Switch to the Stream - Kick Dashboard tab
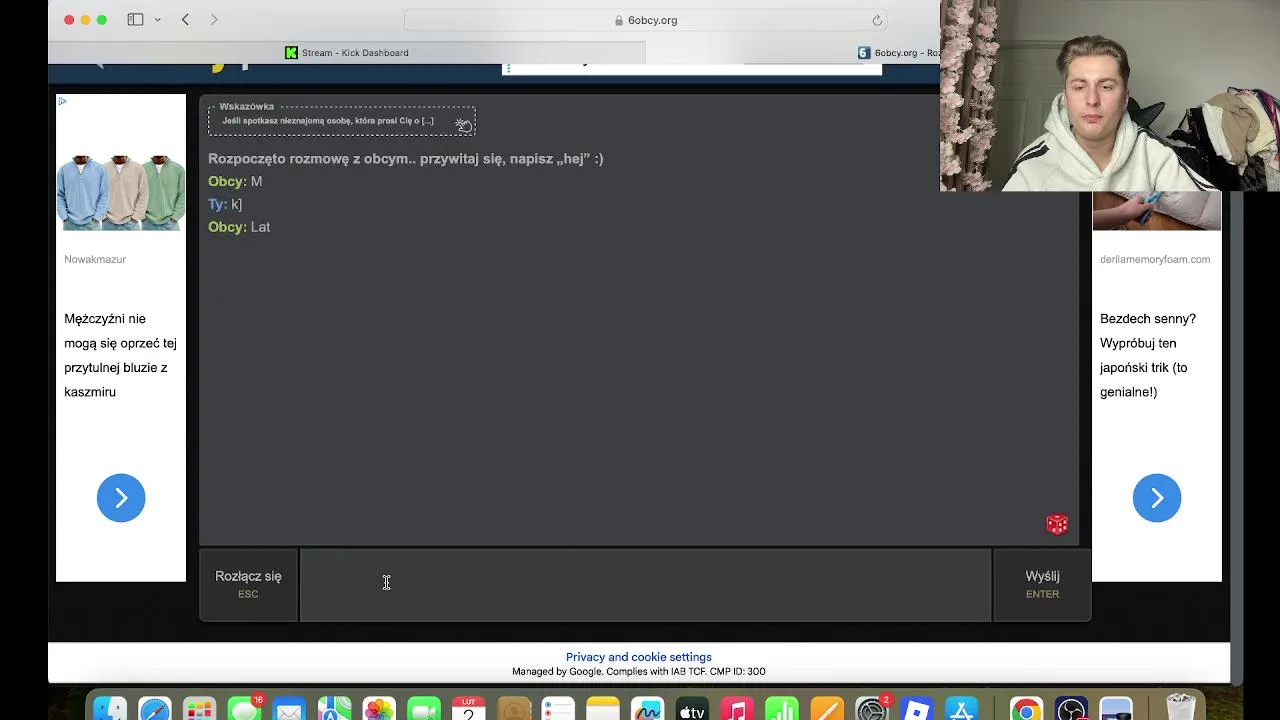The width and height of the screenshot is (1280, 720). click(x=347, y=53)
